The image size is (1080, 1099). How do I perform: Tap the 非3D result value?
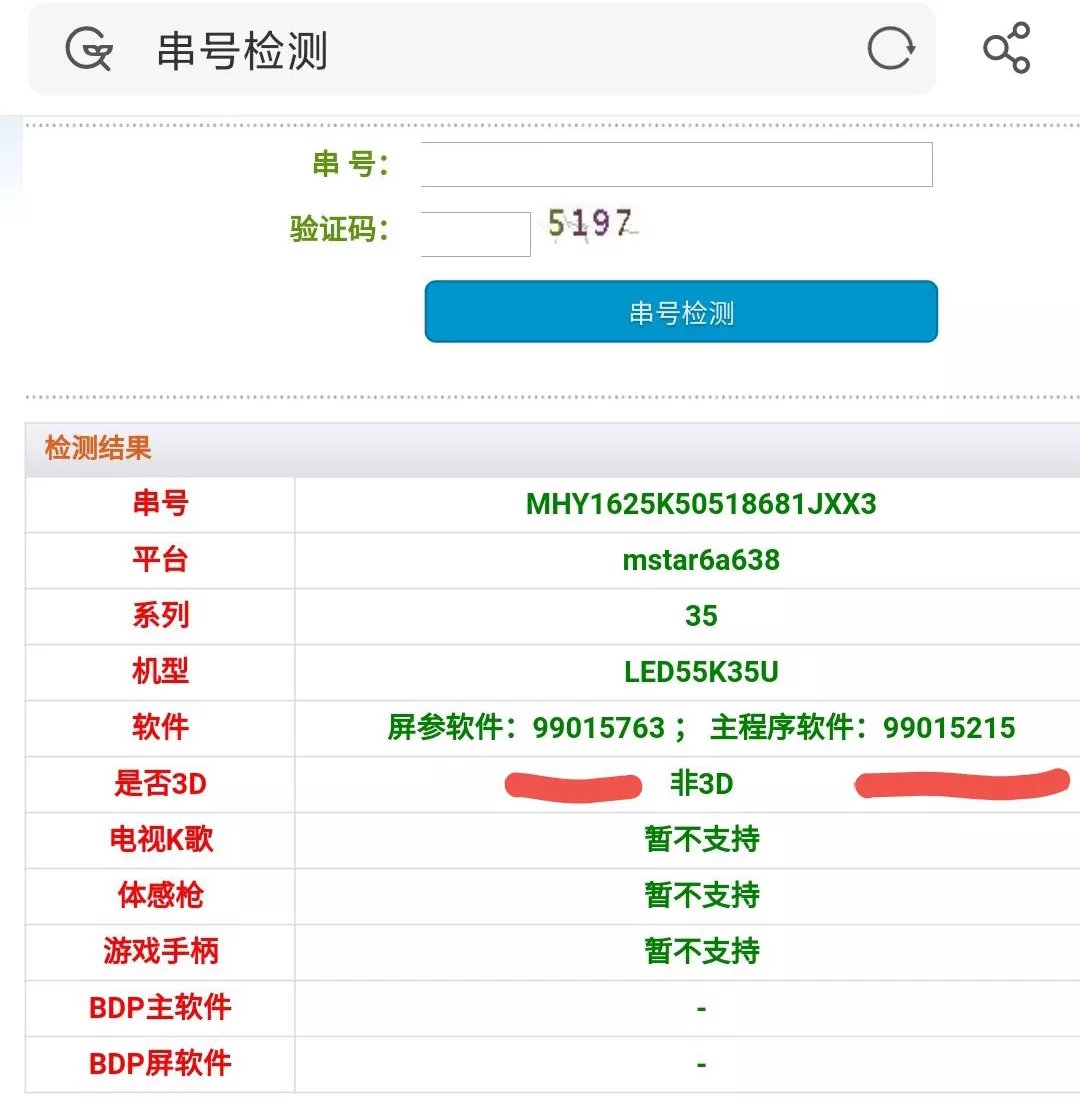[701, 784]
